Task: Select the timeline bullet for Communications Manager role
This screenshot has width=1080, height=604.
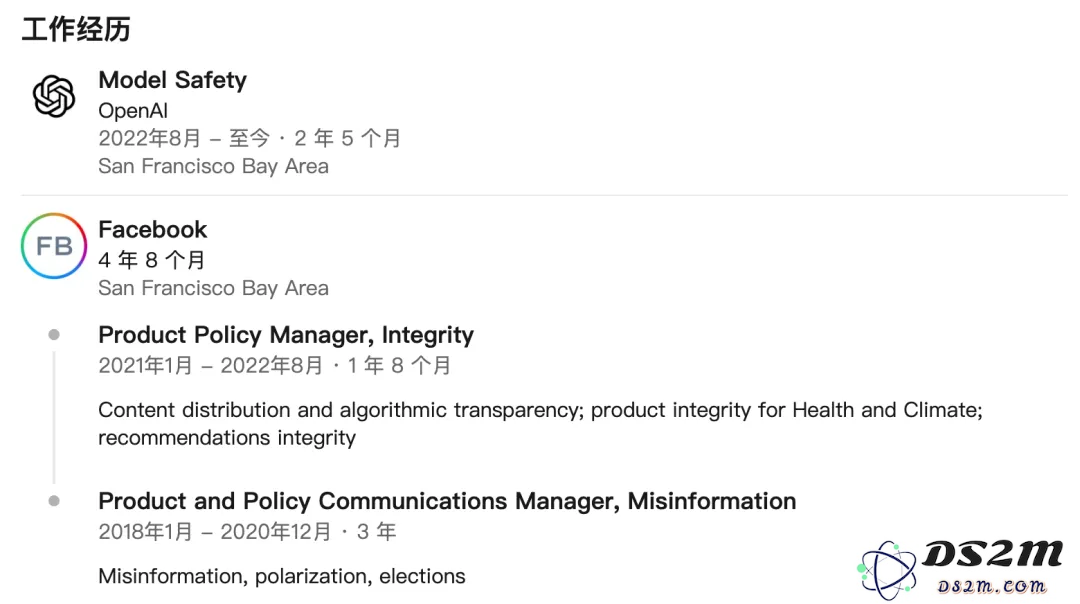Action: pyautogui.click(x=54, y=501)
